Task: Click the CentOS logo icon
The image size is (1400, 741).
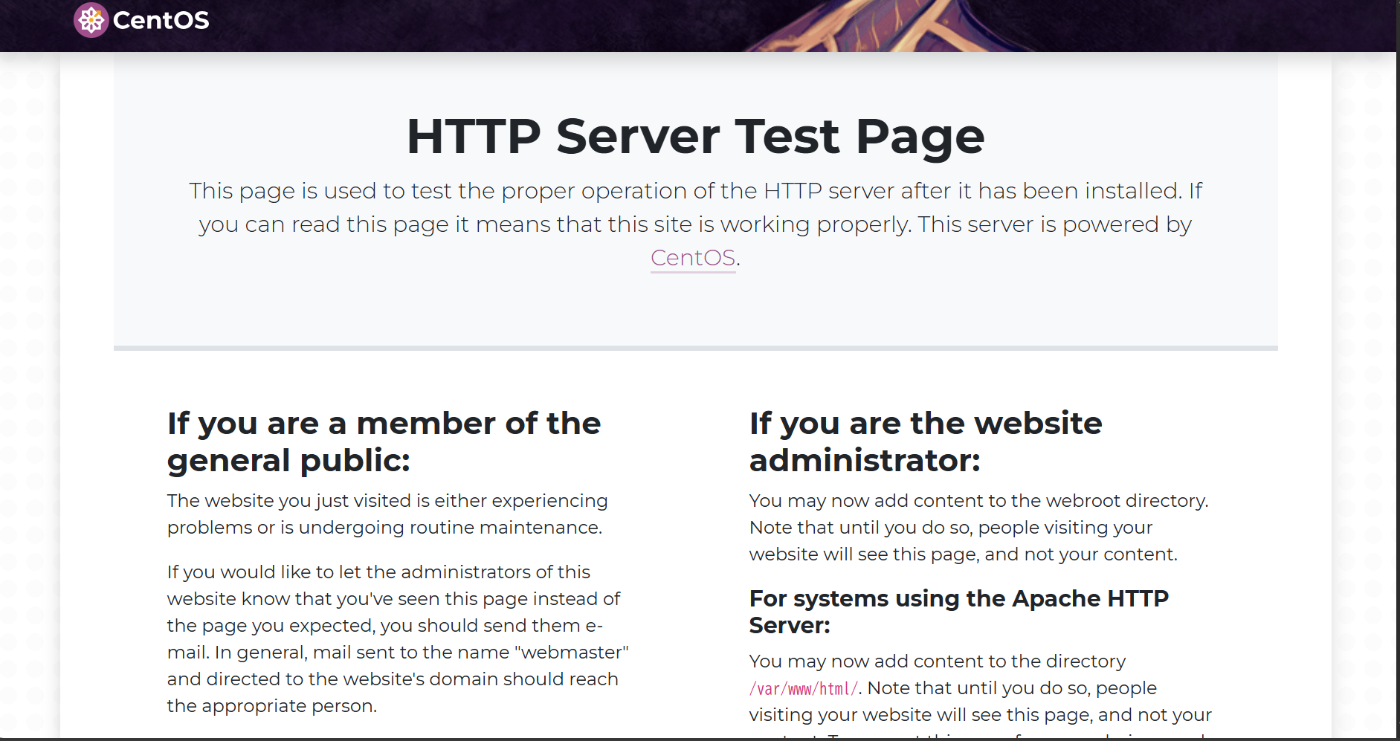Action: 91,20
